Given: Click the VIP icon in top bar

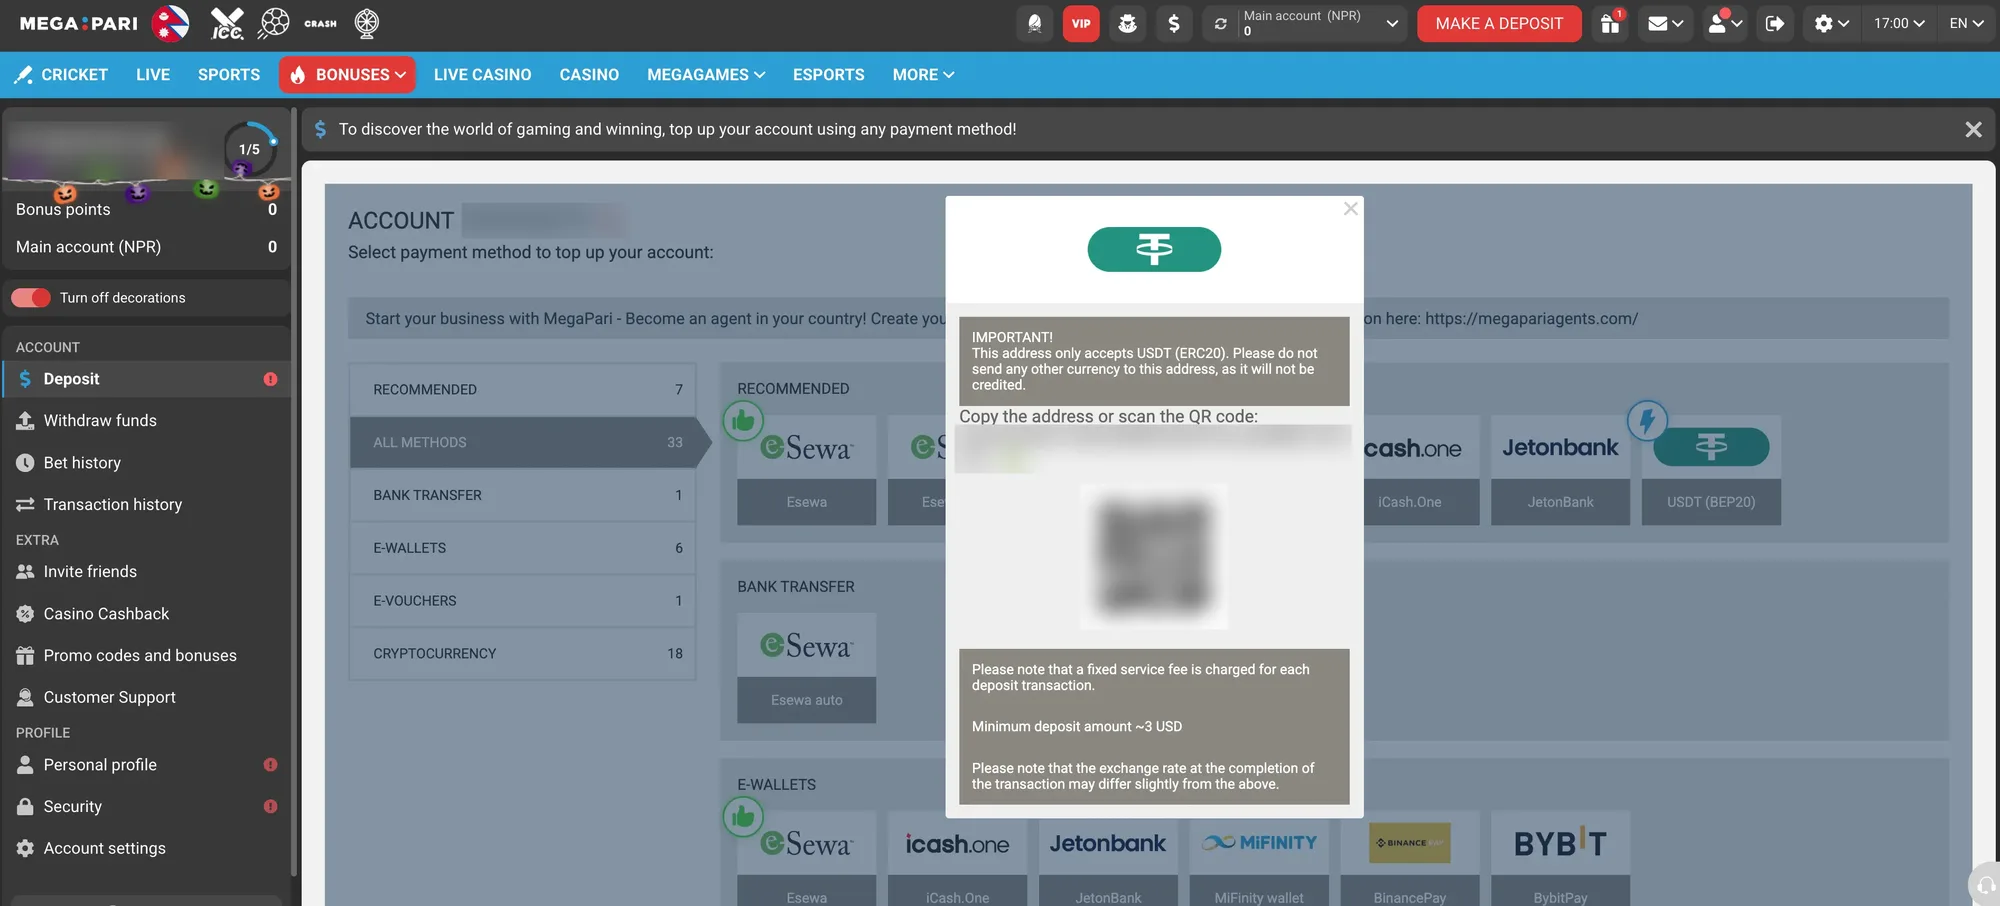Looking at the screenshot, I should pos(1081,24).
